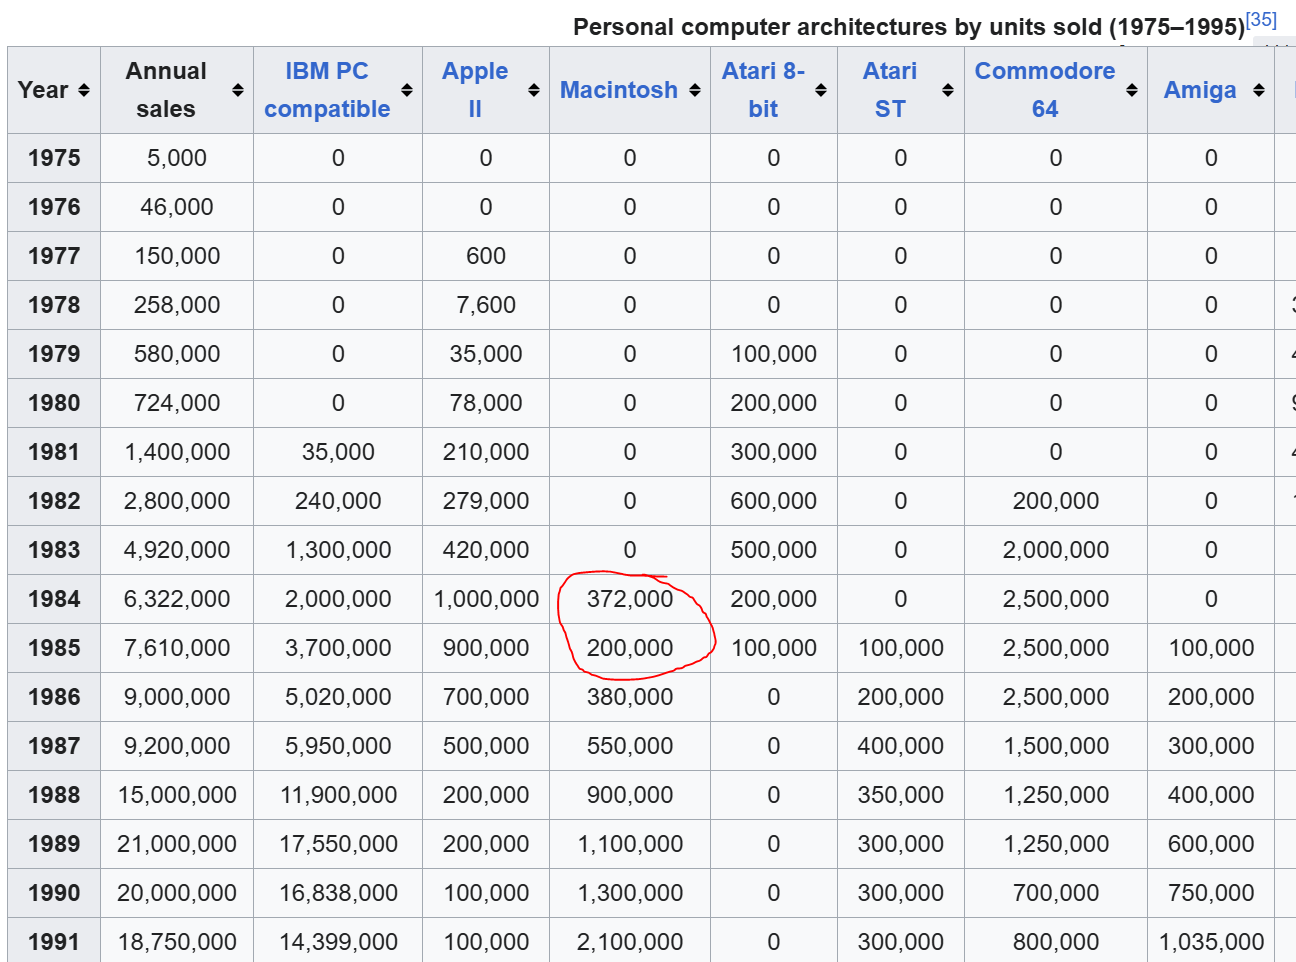The image size is (1296, 962).
Task: Open the Atari ST link
Action: coord(890,90)
